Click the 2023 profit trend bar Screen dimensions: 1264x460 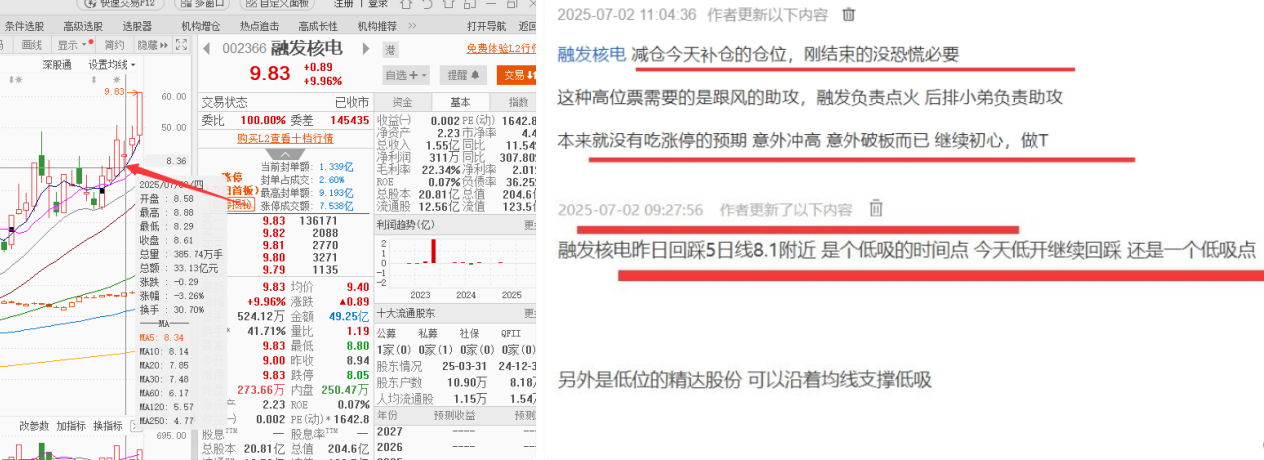434,251
